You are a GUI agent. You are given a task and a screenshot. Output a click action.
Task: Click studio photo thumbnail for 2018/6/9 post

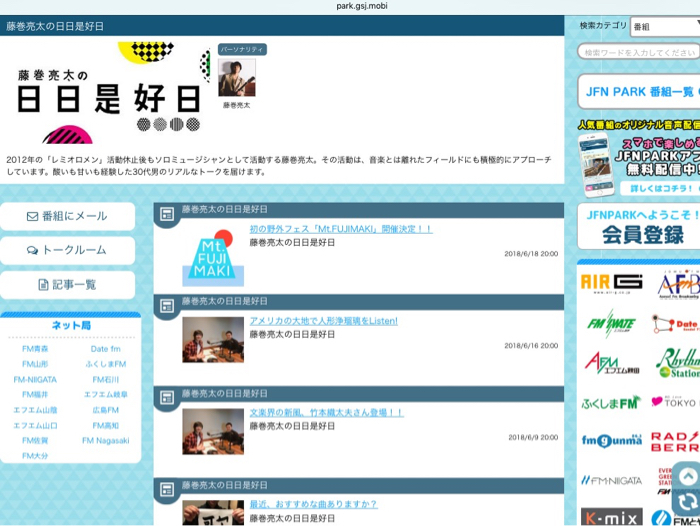(213, 431)
